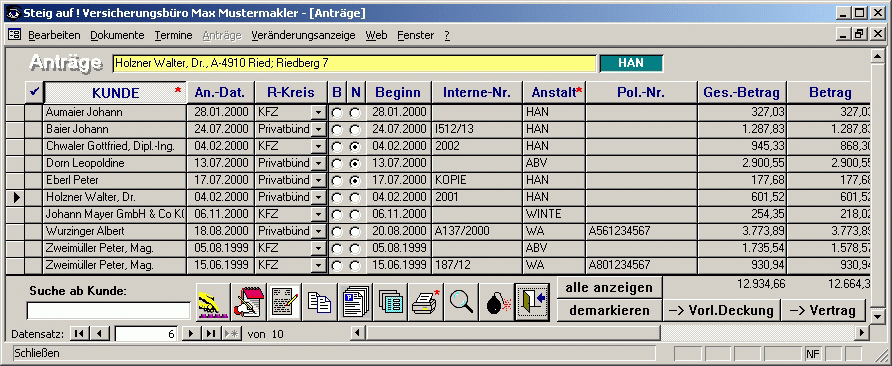Viewport: 892px width, 366px height.
Task: Go to previous record navigation arrow
Action: tap(100, 334)
